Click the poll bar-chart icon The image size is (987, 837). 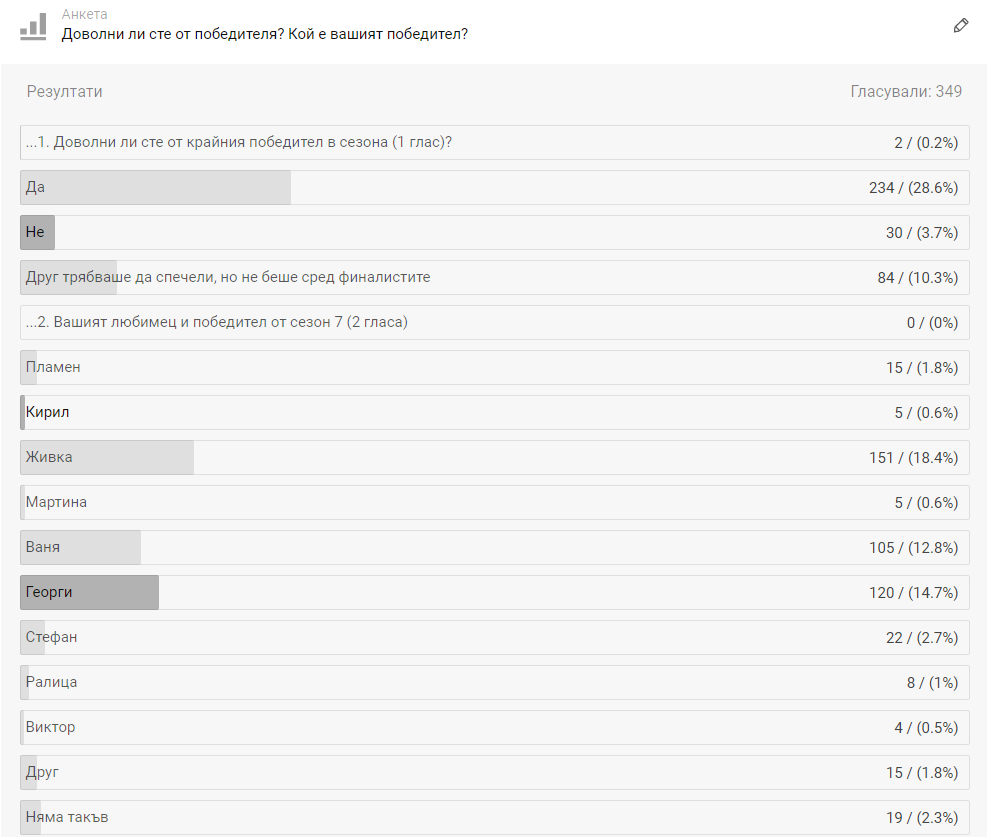tap(33, 26)
